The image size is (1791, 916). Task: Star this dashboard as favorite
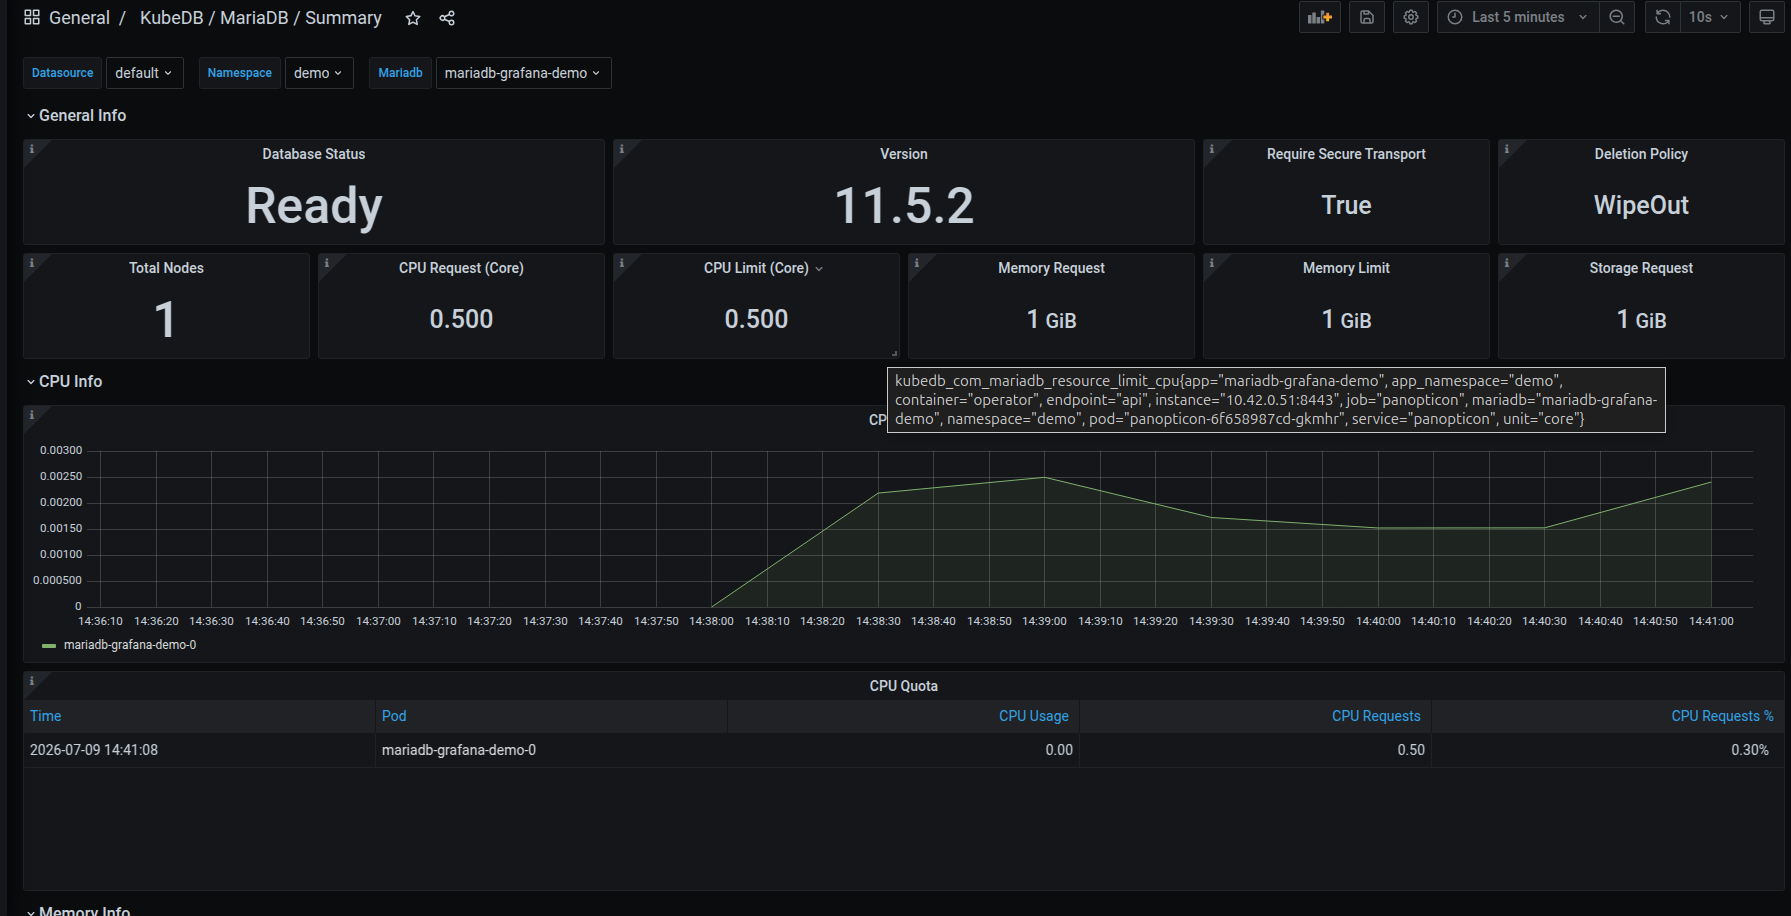(413, 18)
